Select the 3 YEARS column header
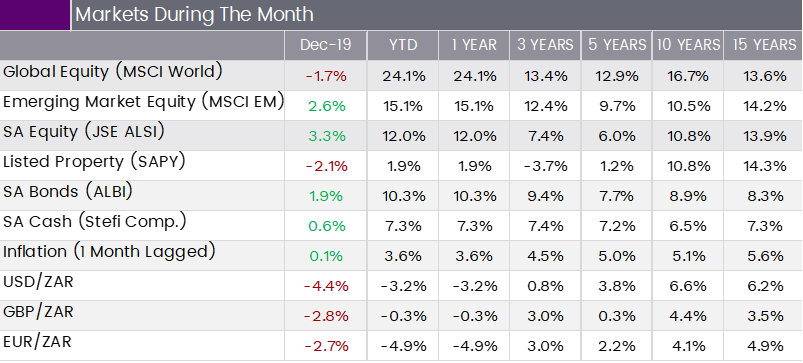Image resolution: width=803 pixels, height=363 pixels. [x=545, y=45]
